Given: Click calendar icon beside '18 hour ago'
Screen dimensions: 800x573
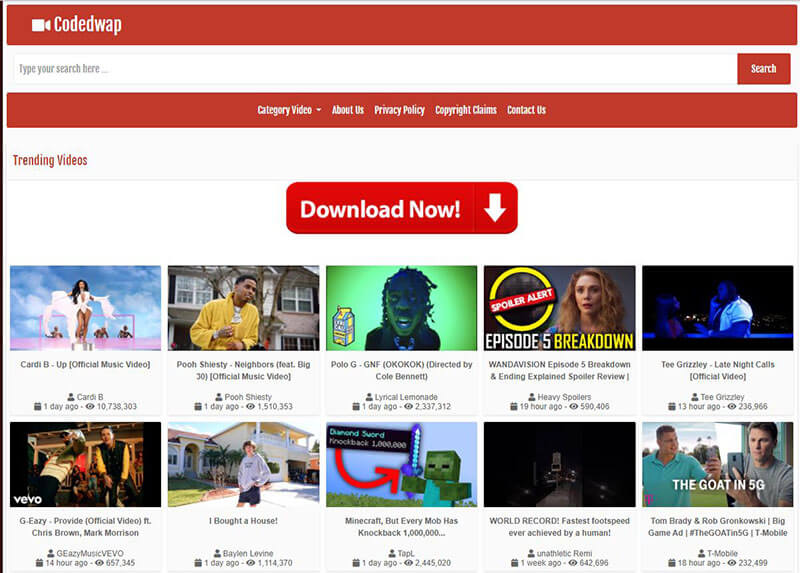Looking at the screenshot, I should [672, 563].
